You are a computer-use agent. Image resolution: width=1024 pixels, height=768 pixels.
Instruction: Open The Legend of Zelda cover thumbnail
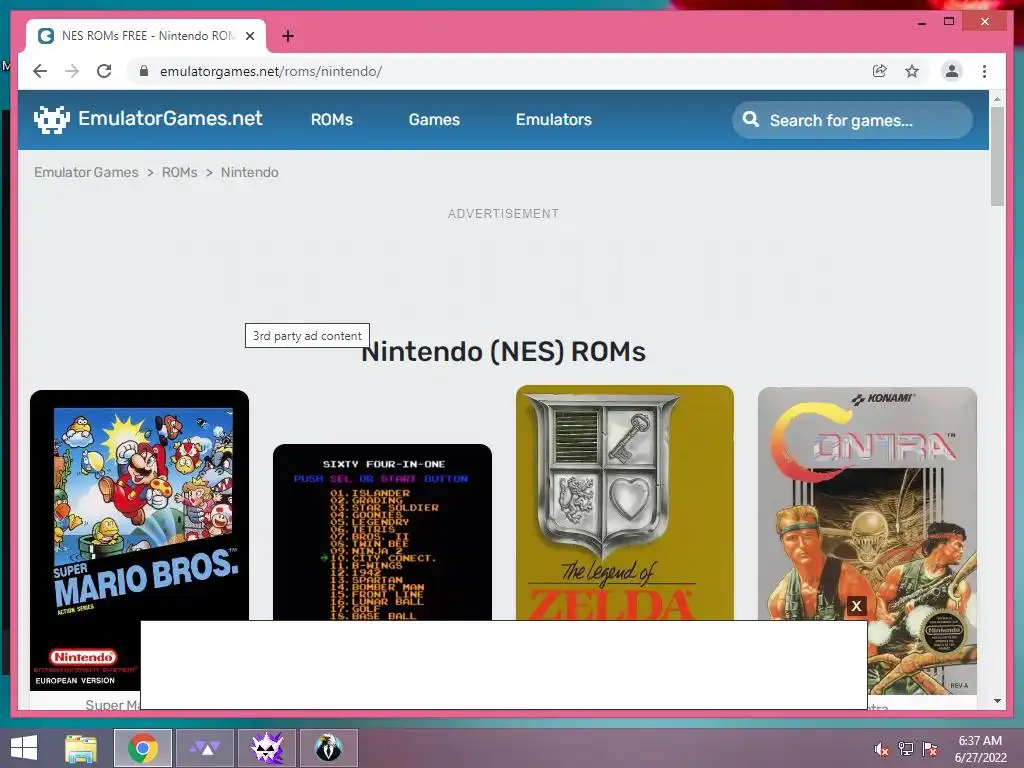click(x=625, y=503)
